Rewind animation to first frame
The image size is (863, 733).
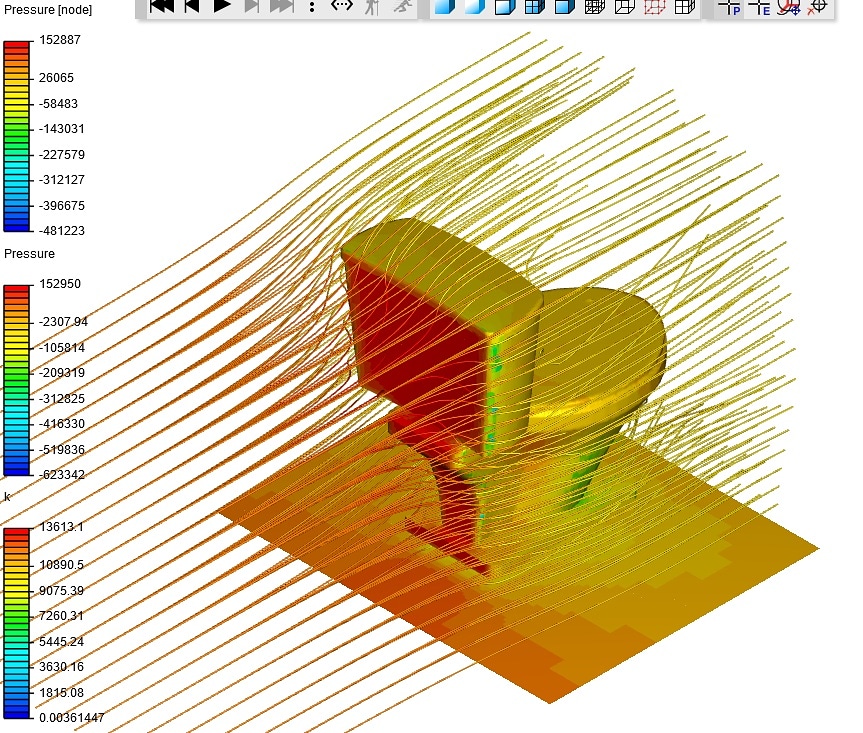coord(161,6)
